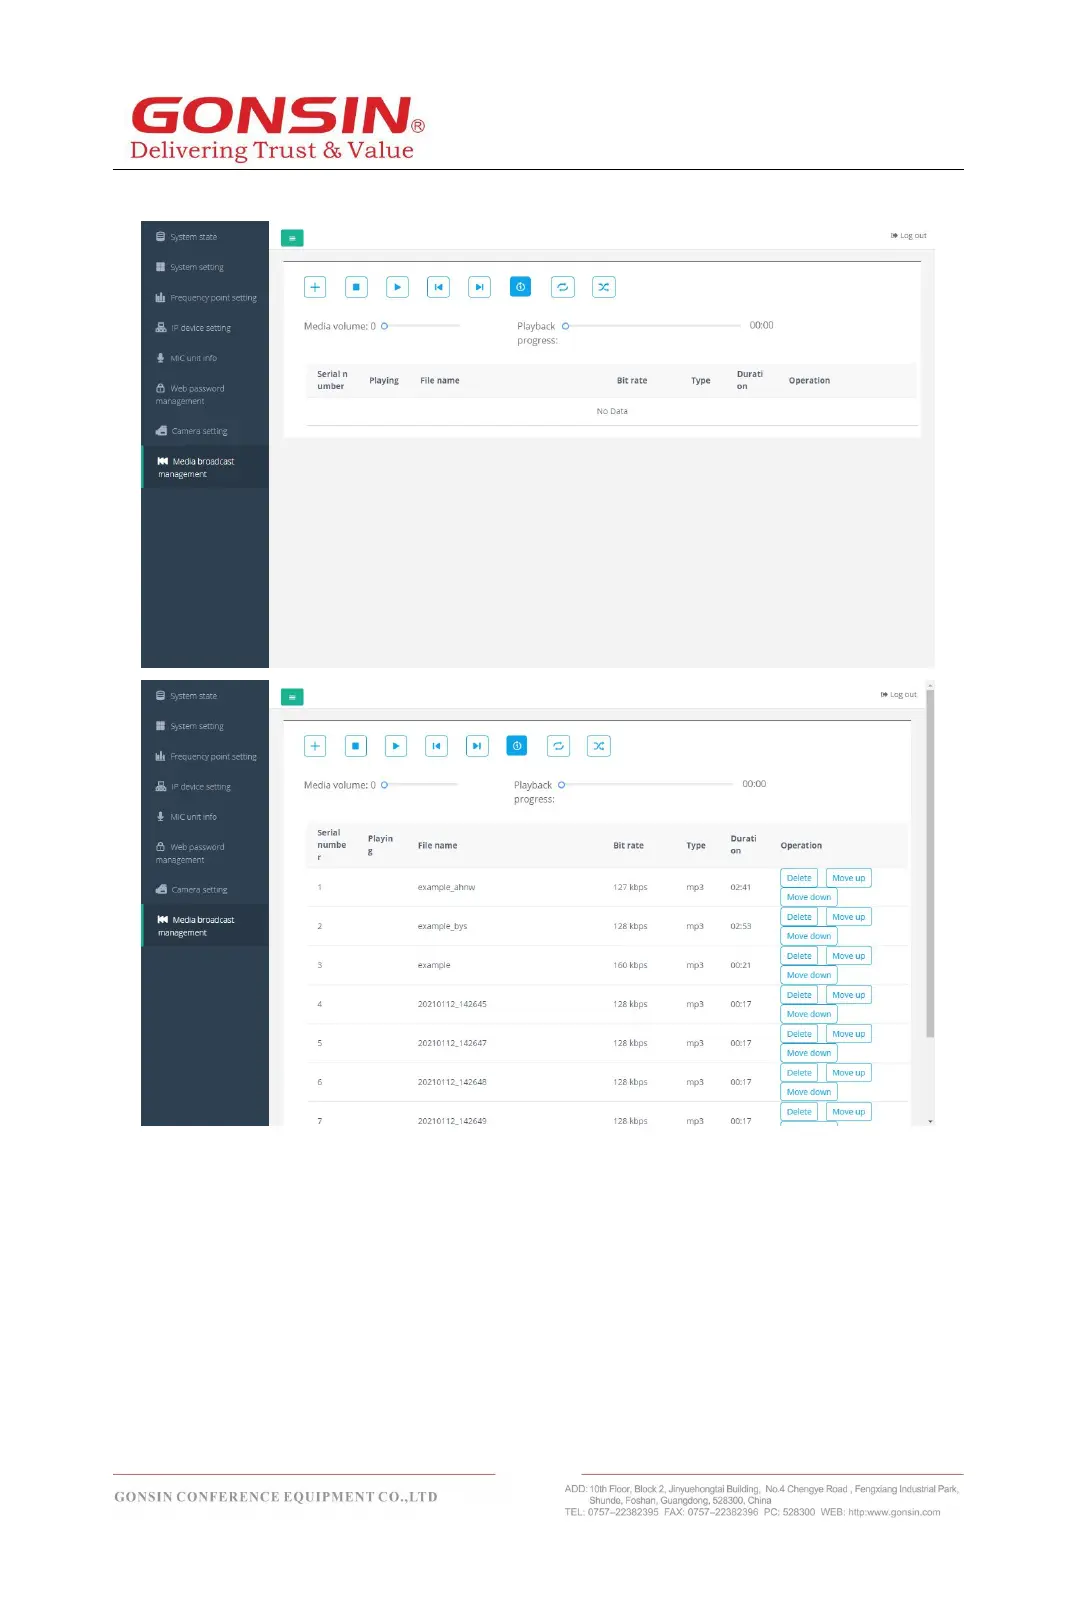Click the play icon in the populated-playlist screenshot
Screen dimensions: 1077x1616
tap(396, 746)
